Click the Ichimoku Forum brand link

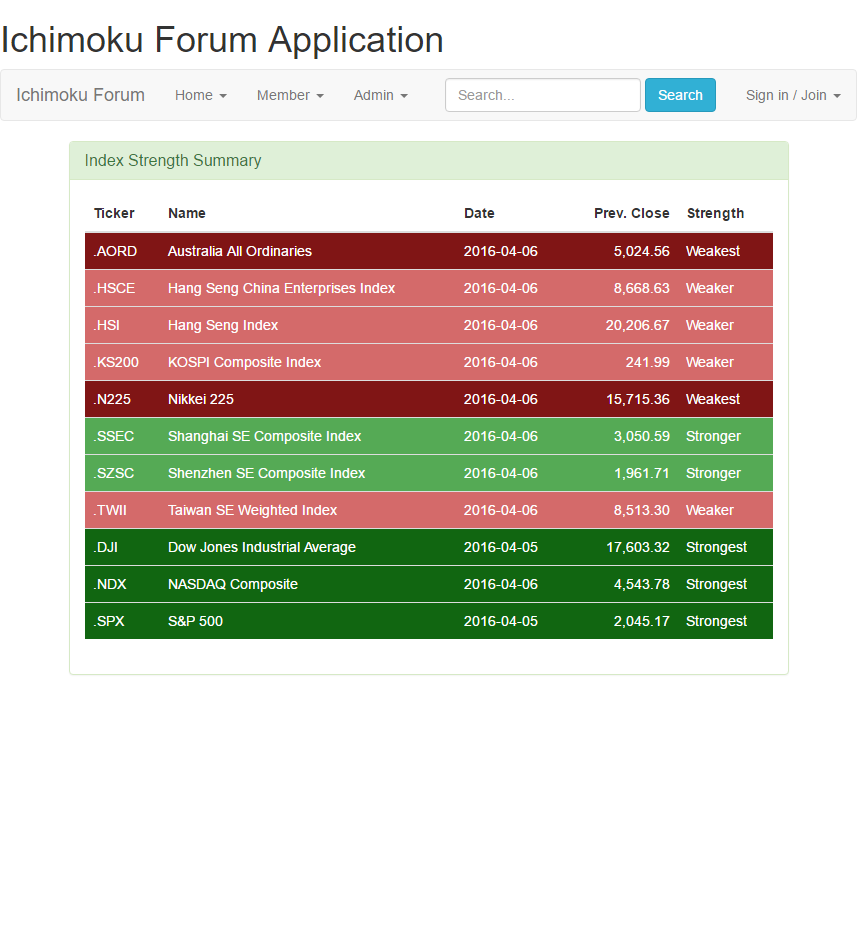click(x=80, y=95)
